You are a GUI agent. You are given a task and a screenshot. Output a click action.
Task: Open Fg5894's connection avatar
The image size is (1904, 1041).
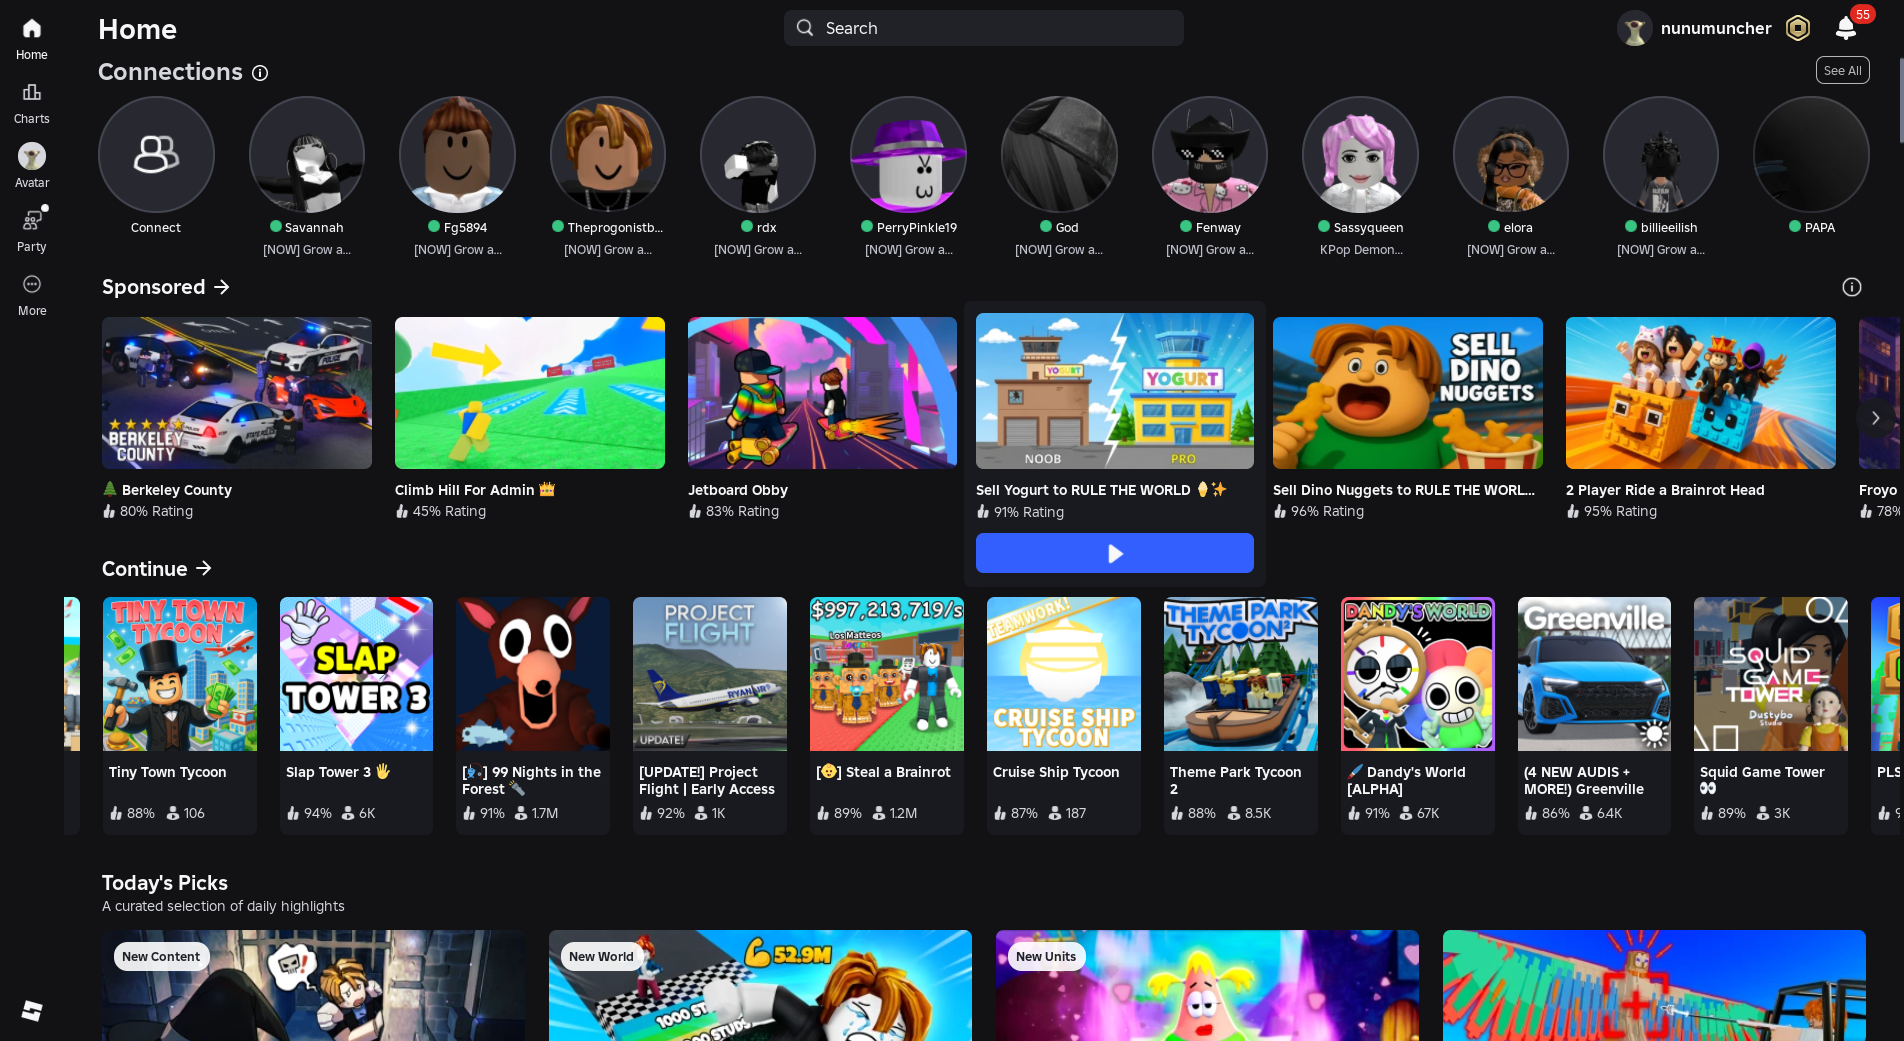[x=457, y=154]
